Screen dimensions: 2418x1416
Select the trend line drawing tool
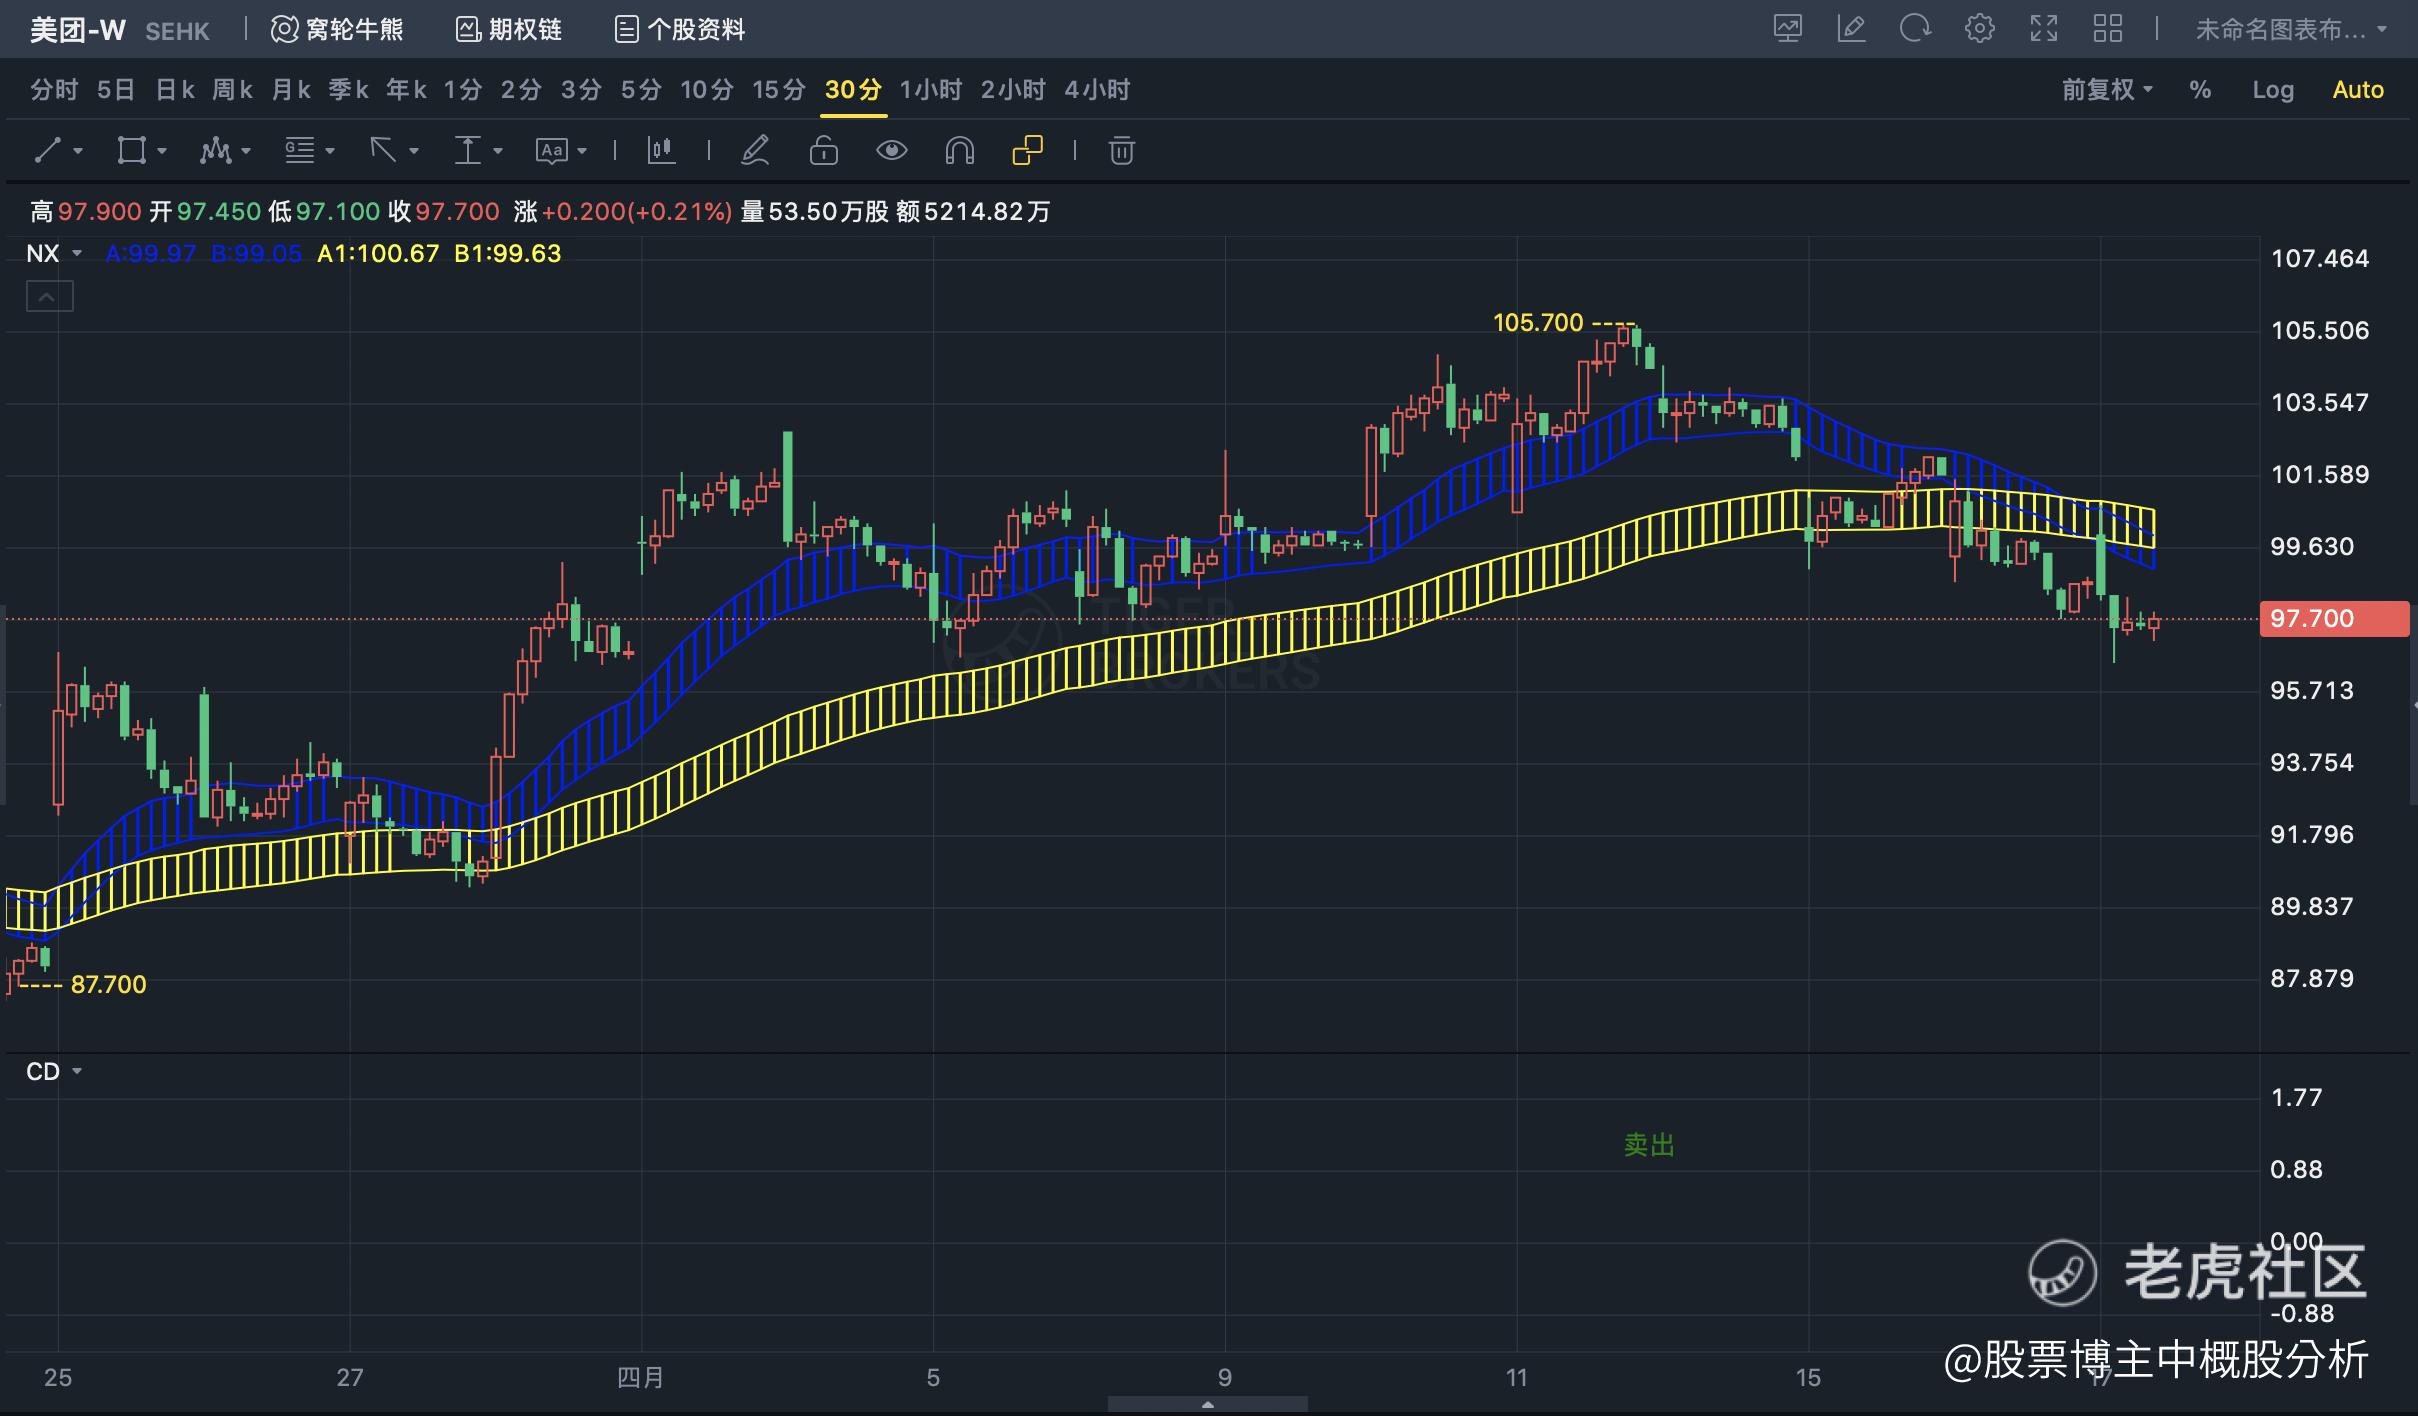pyautogui.click(x=47, y=151)
